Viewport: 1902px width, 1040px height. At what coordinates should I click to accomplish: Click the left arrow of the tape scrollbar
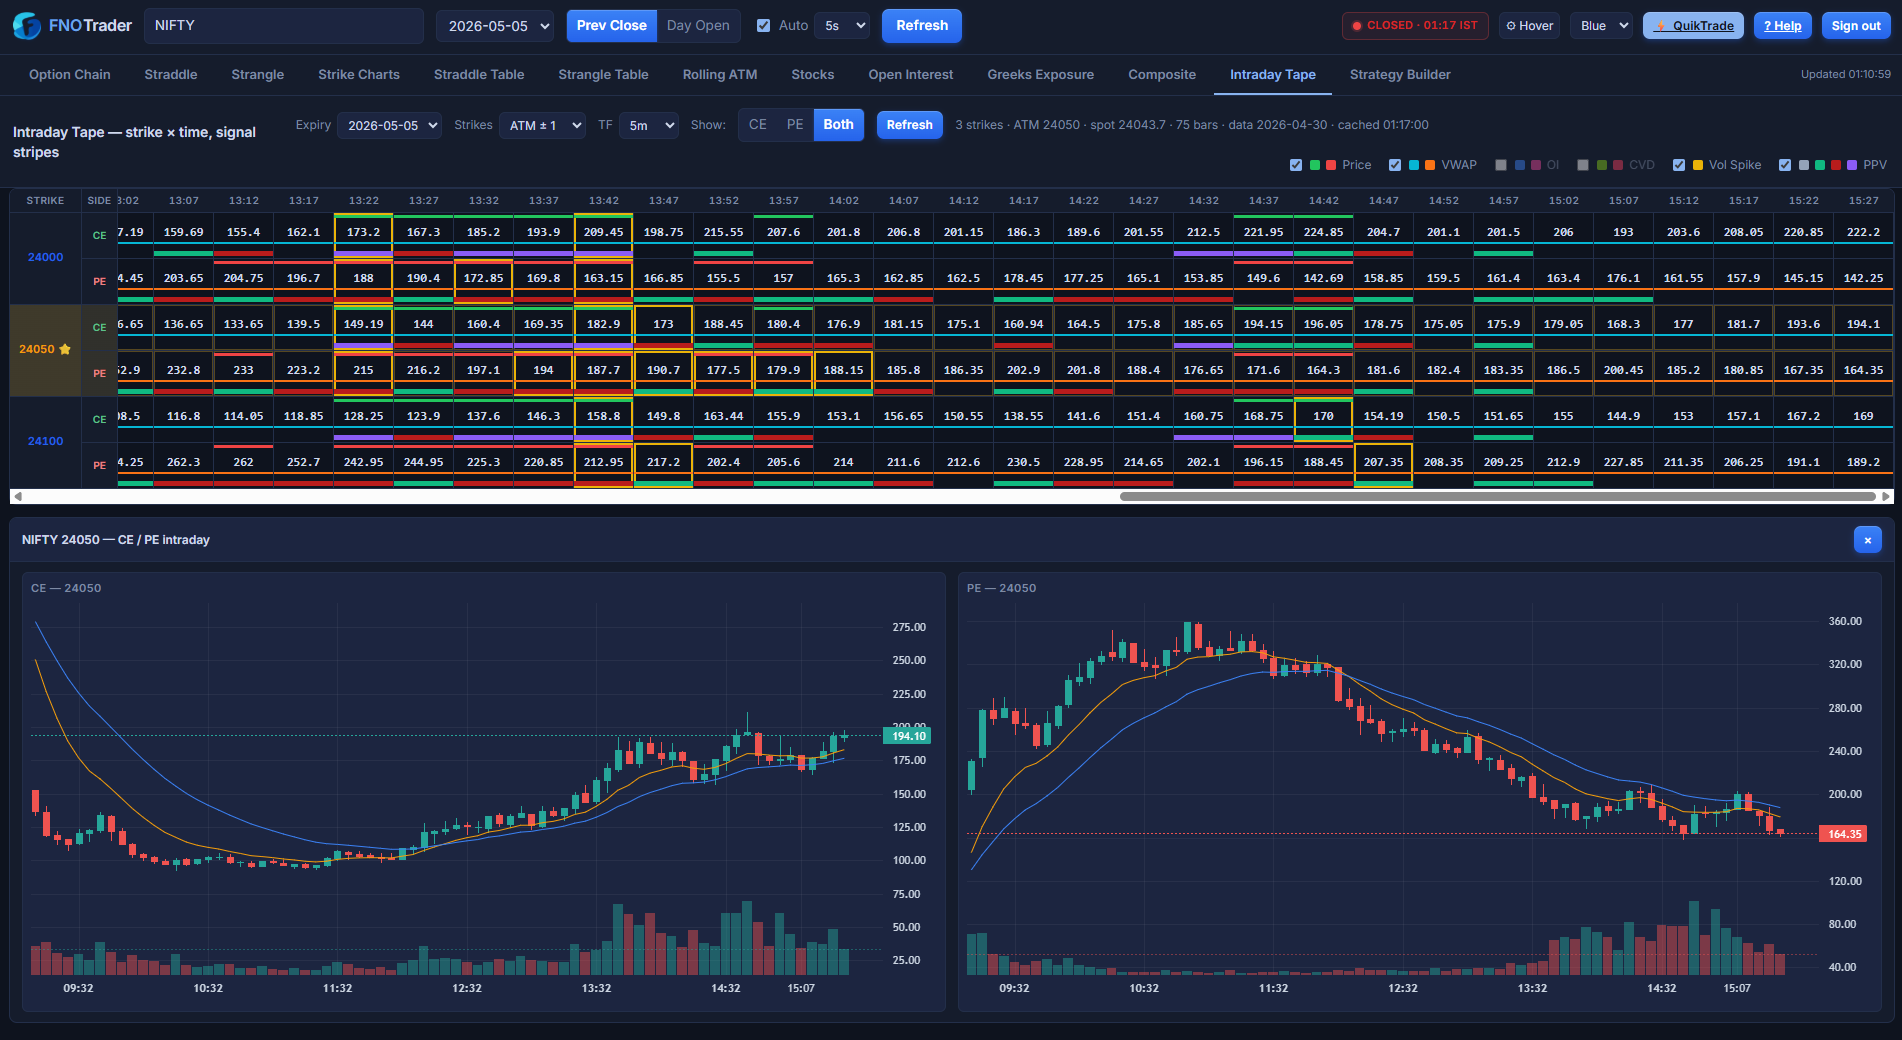[x=17, y=496]
